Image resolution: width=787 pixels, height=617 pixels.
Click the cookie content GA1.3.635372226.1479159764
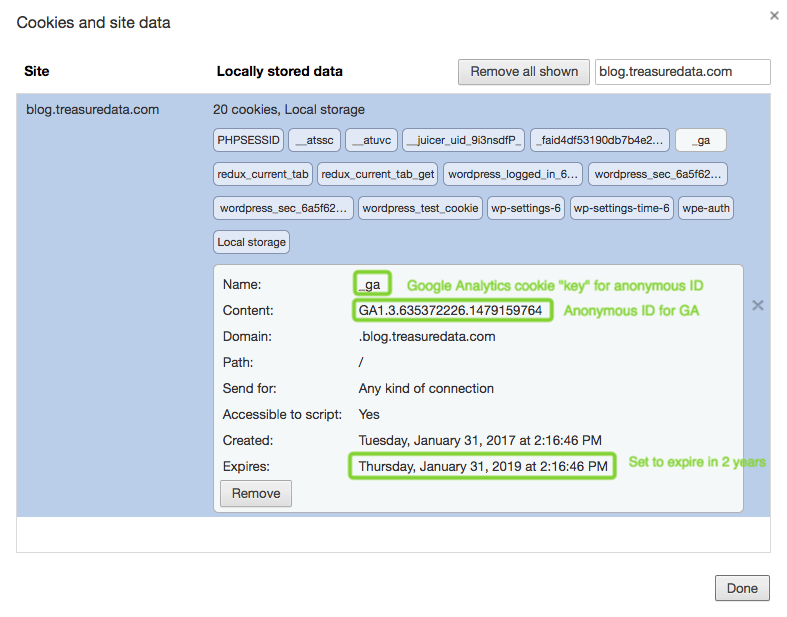[x=450, y=310]
